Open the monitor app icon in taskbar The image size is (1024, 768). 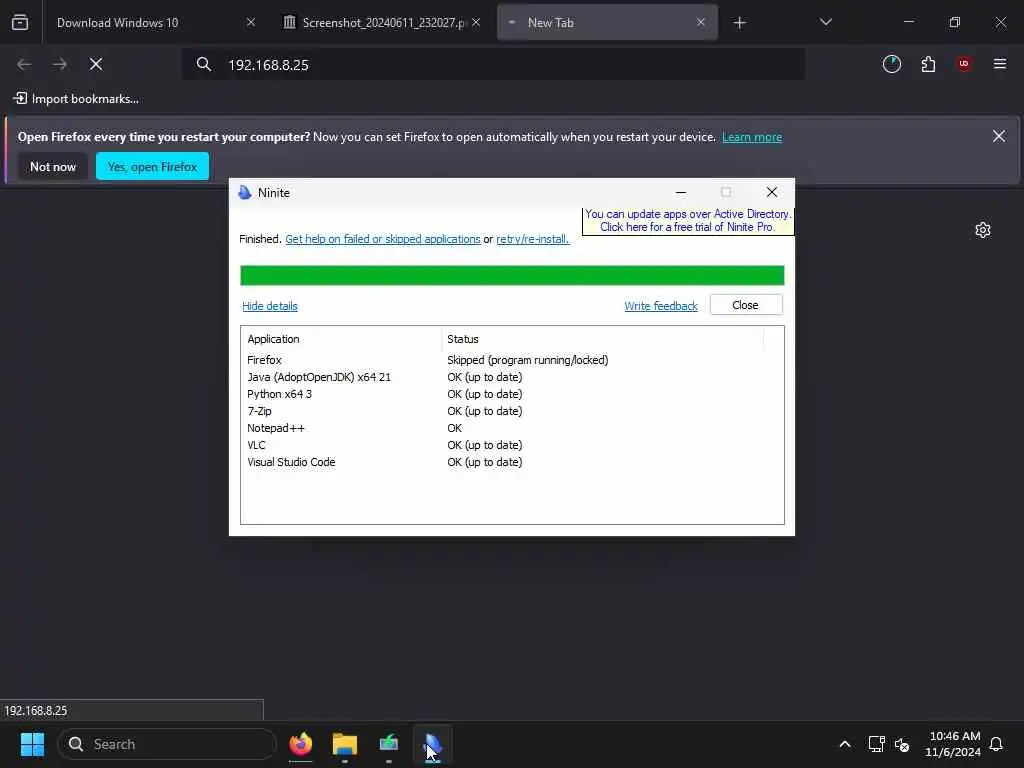click(389, 744)
